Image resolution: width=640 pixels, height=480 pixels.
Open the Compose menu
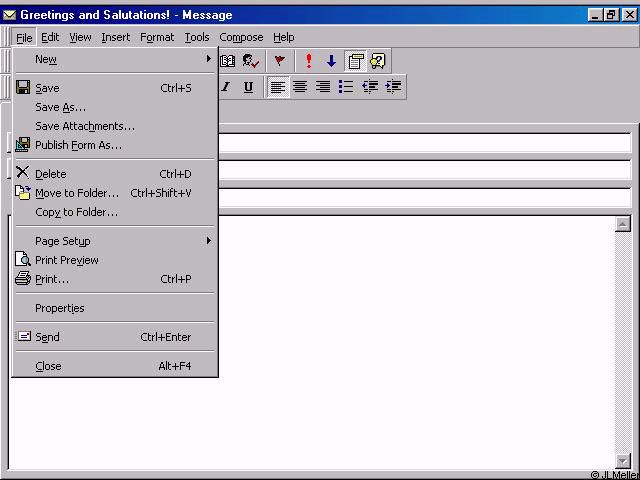click(241, 37)
